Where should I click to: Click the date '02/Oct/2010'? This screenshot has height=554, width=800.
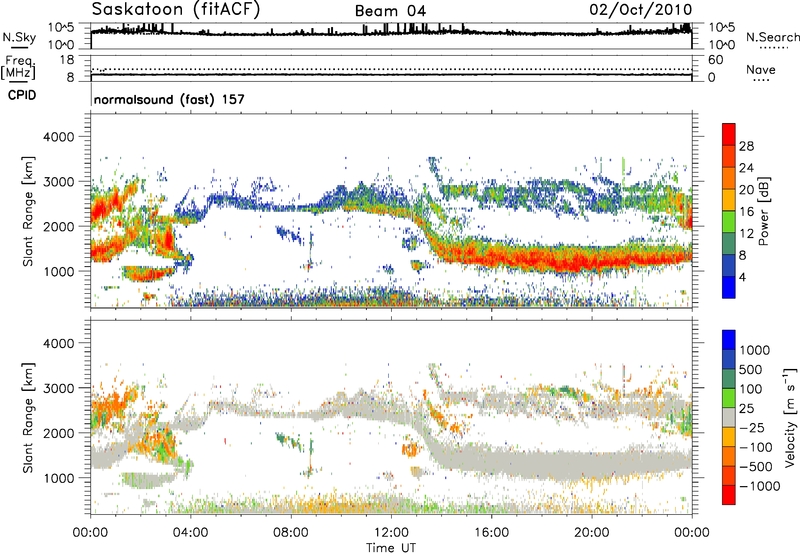pos(641,10)
